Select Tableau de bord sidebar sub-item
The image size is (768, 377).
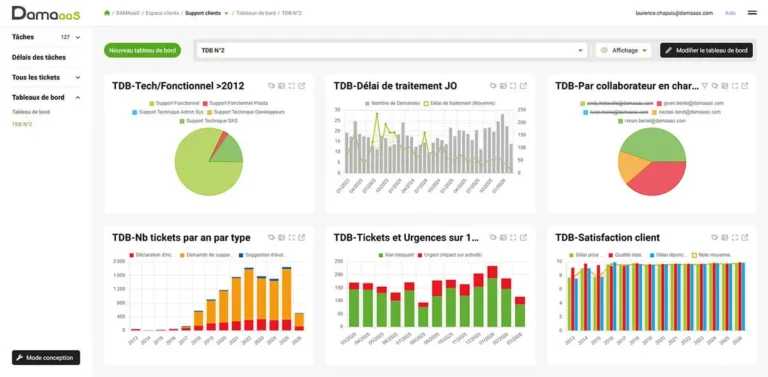click(x=31, y=112)
